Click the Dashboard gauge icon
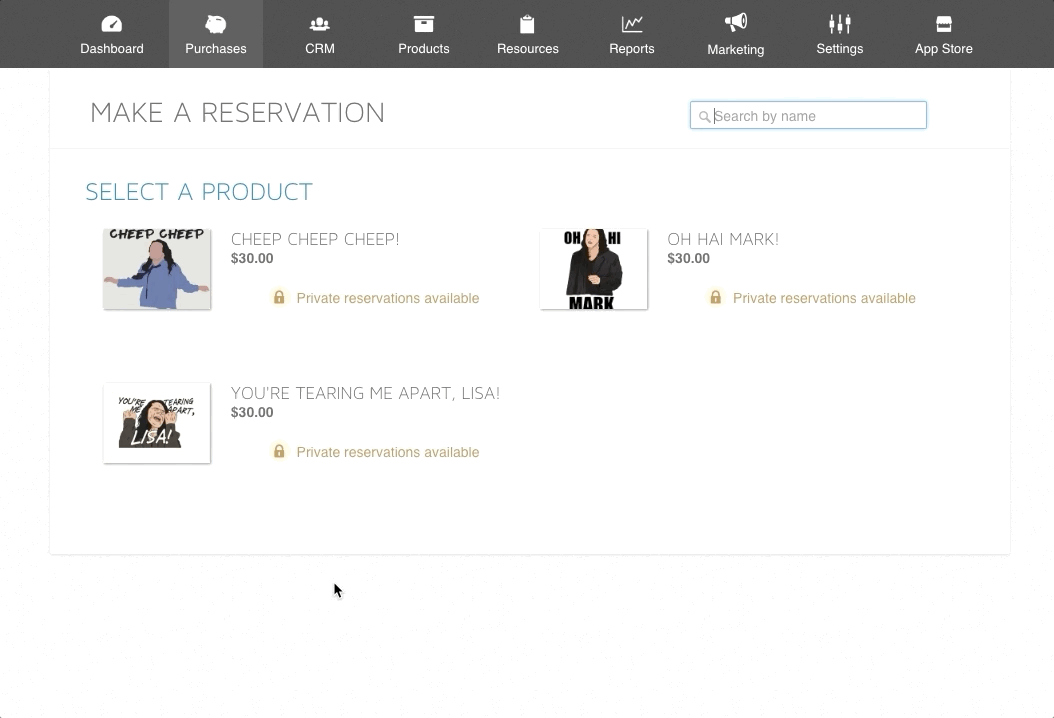Screen dimensions: 1054x718 click(x=112, y=24)
